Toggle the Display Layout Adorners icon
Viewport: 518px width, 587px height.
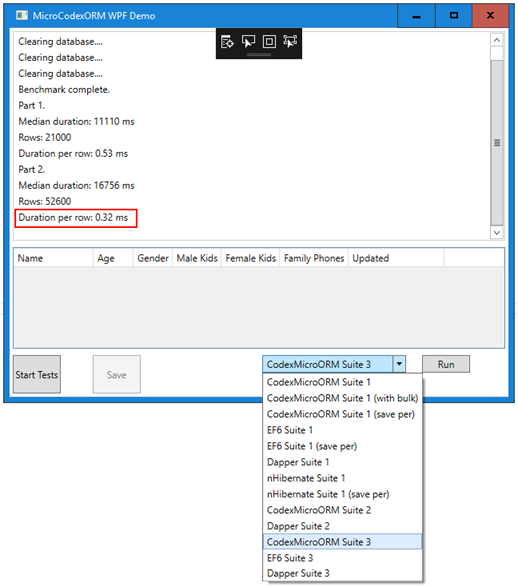(269, 41)
